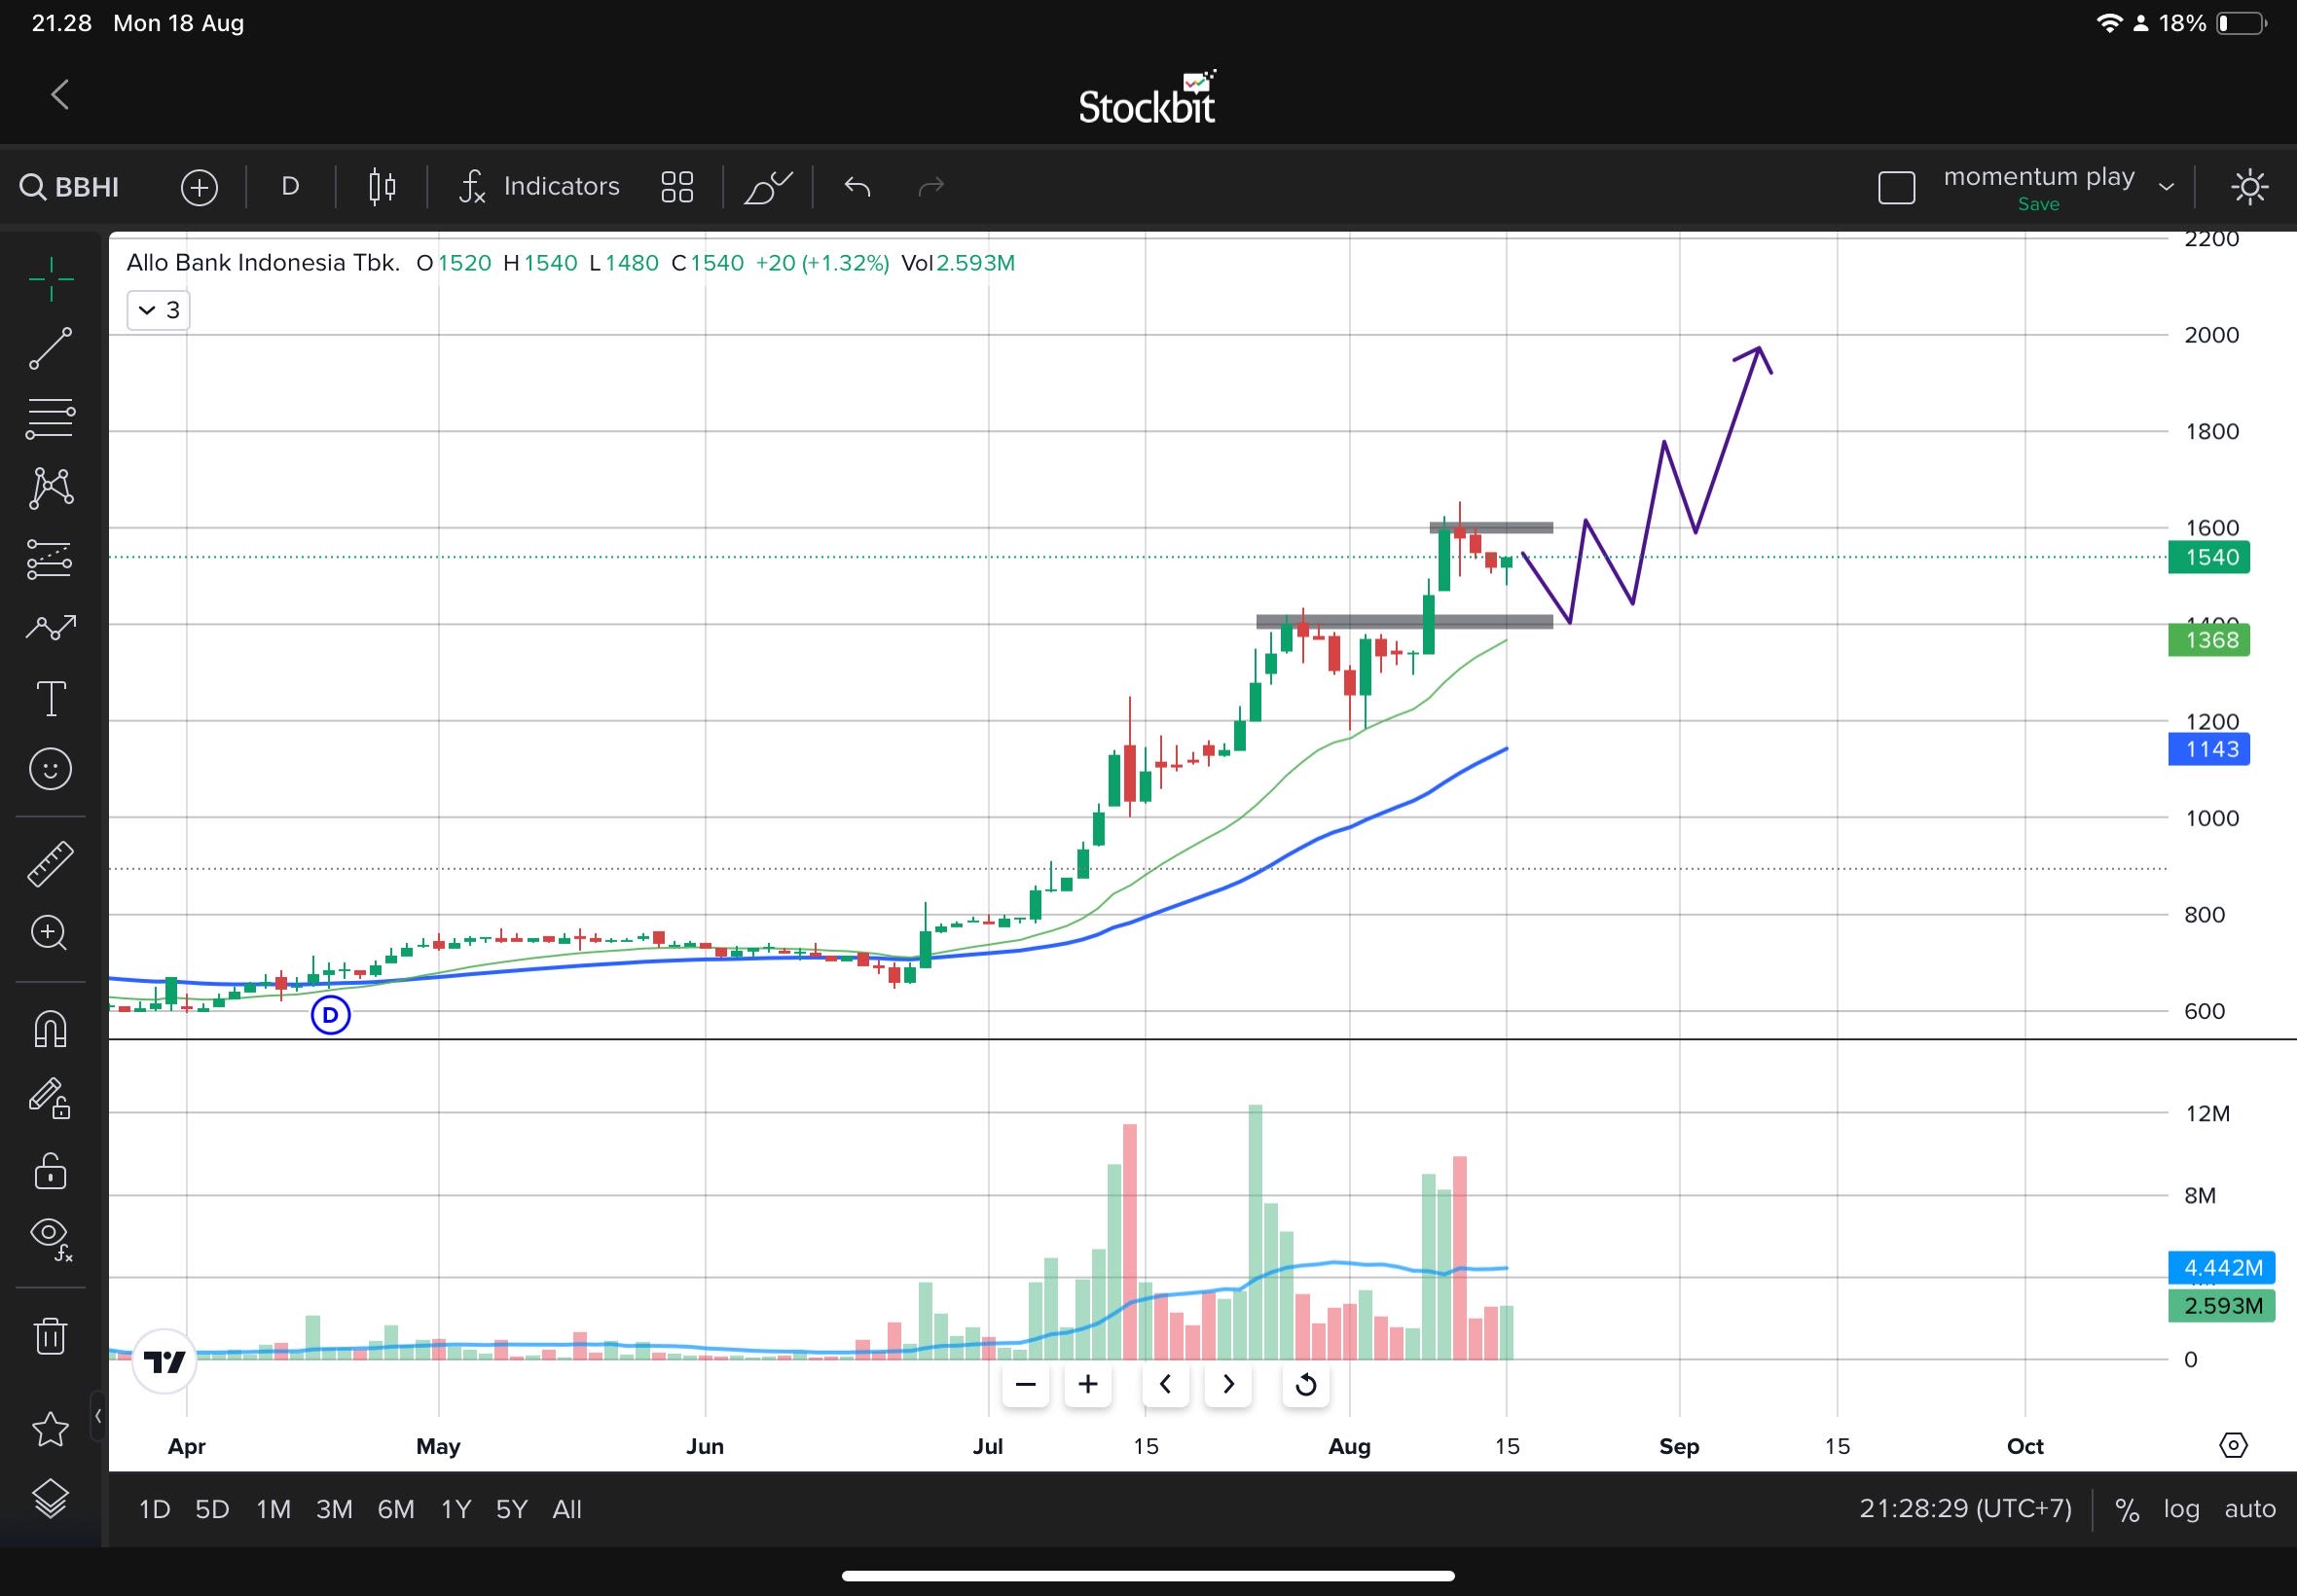Screen dimensions: 2297x1596
Task: Save the momentum play layout
Action: pyautogui.click(x=2038, y=204)
